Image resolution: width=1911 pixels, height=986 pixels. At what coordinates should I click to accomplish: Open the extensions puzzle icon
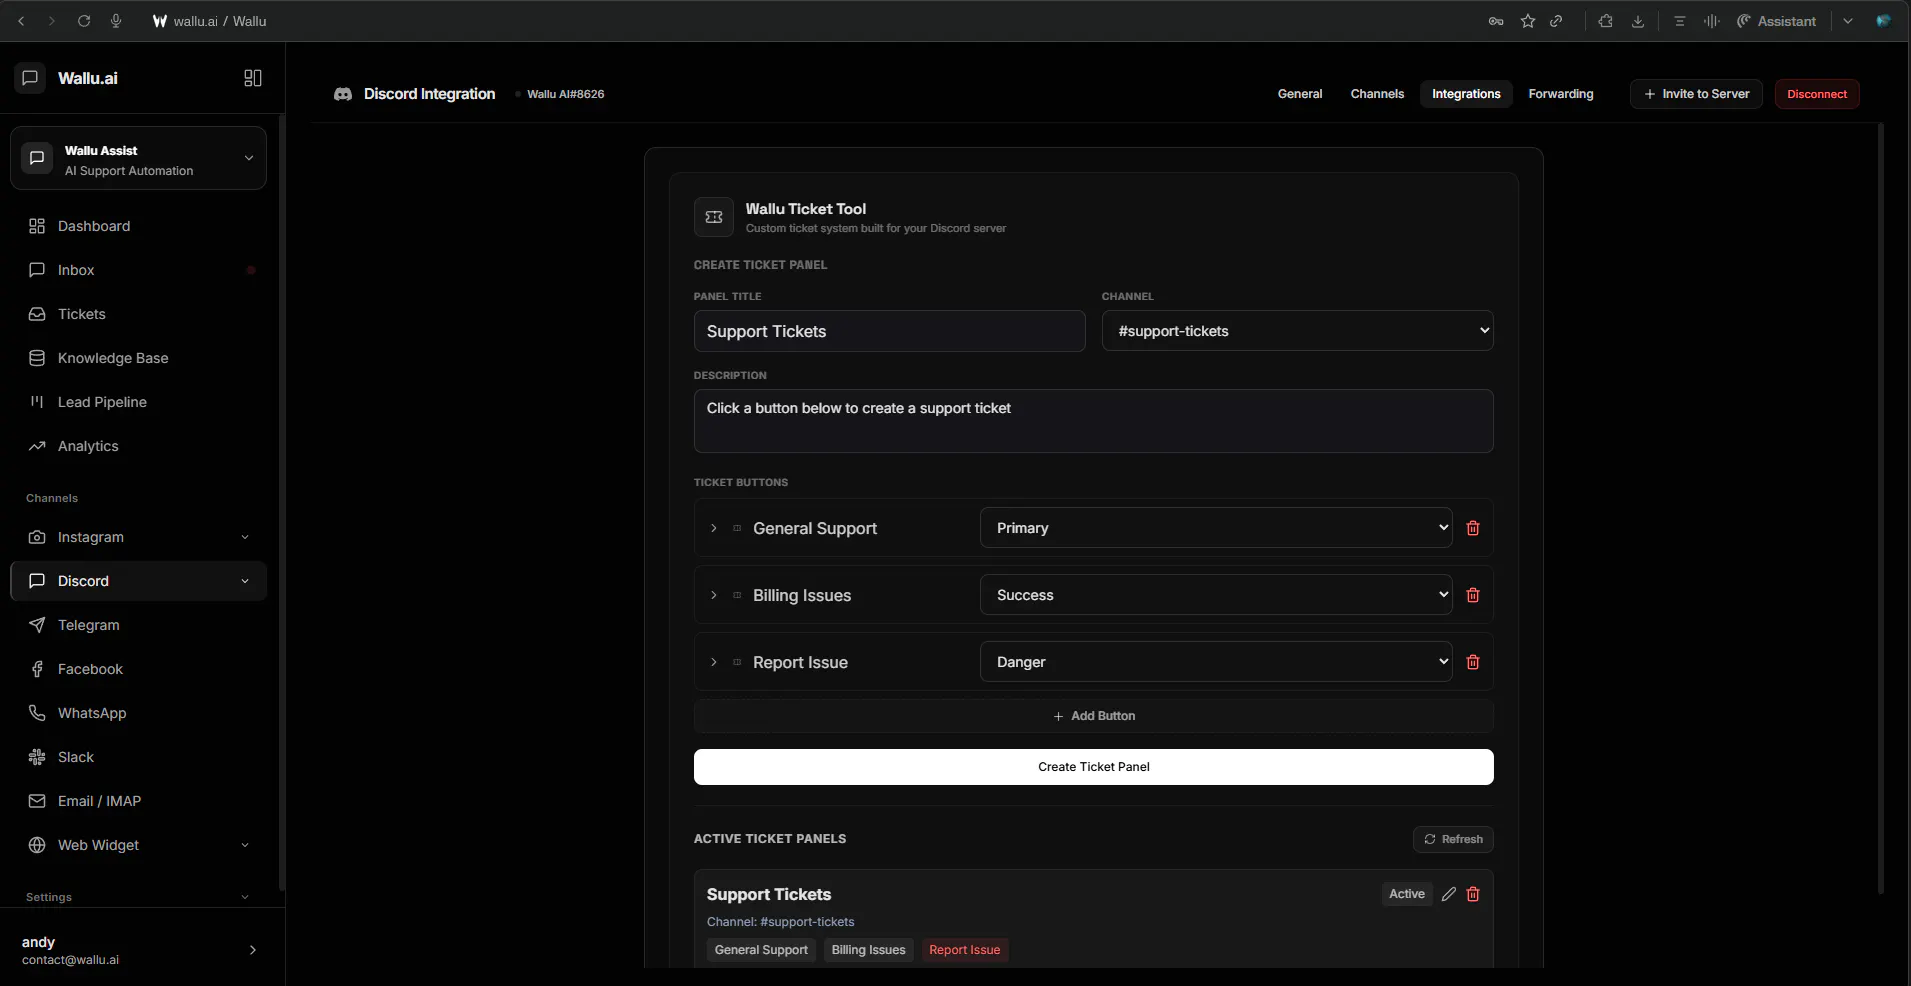(1606, 21)
